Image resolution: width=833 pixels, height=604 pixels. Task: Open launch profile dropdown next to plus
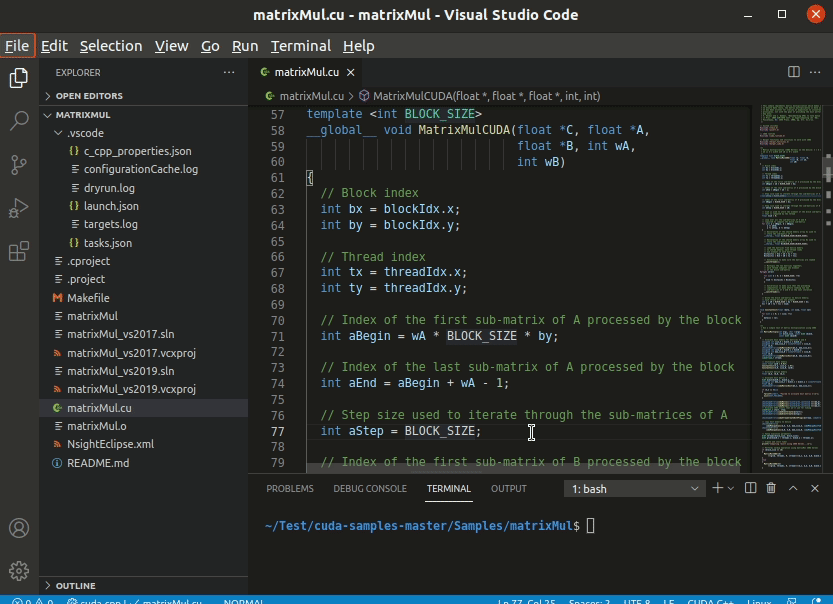[x=731, y=488]
